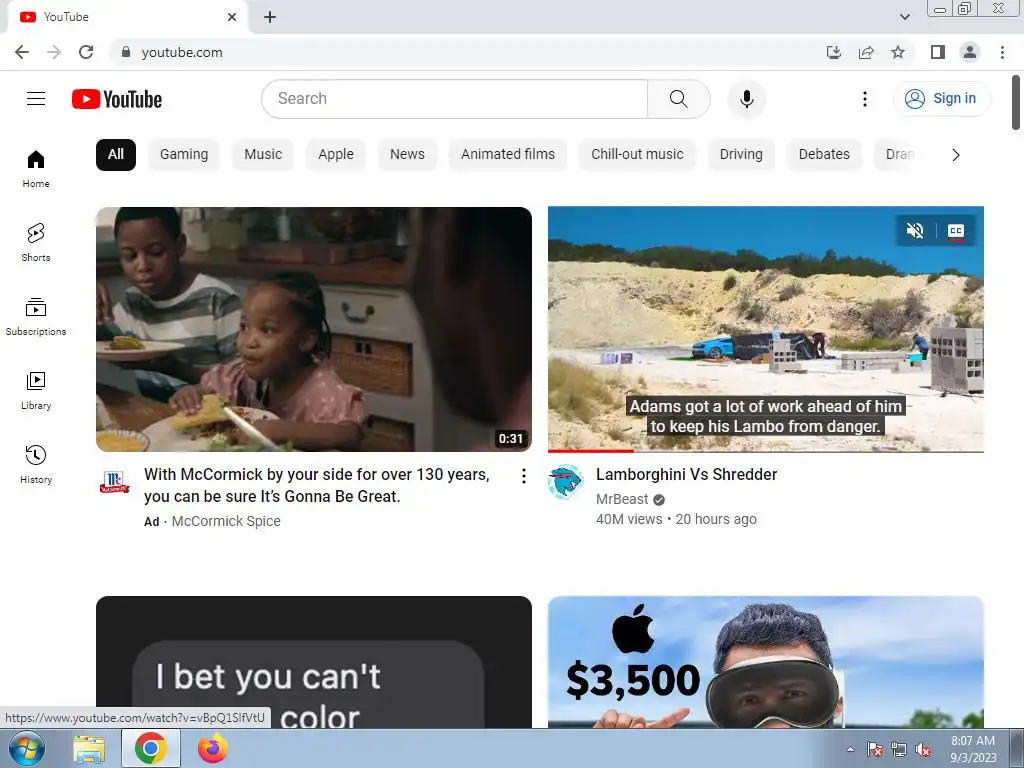Open the MrBeast channel link

[622, 499]
